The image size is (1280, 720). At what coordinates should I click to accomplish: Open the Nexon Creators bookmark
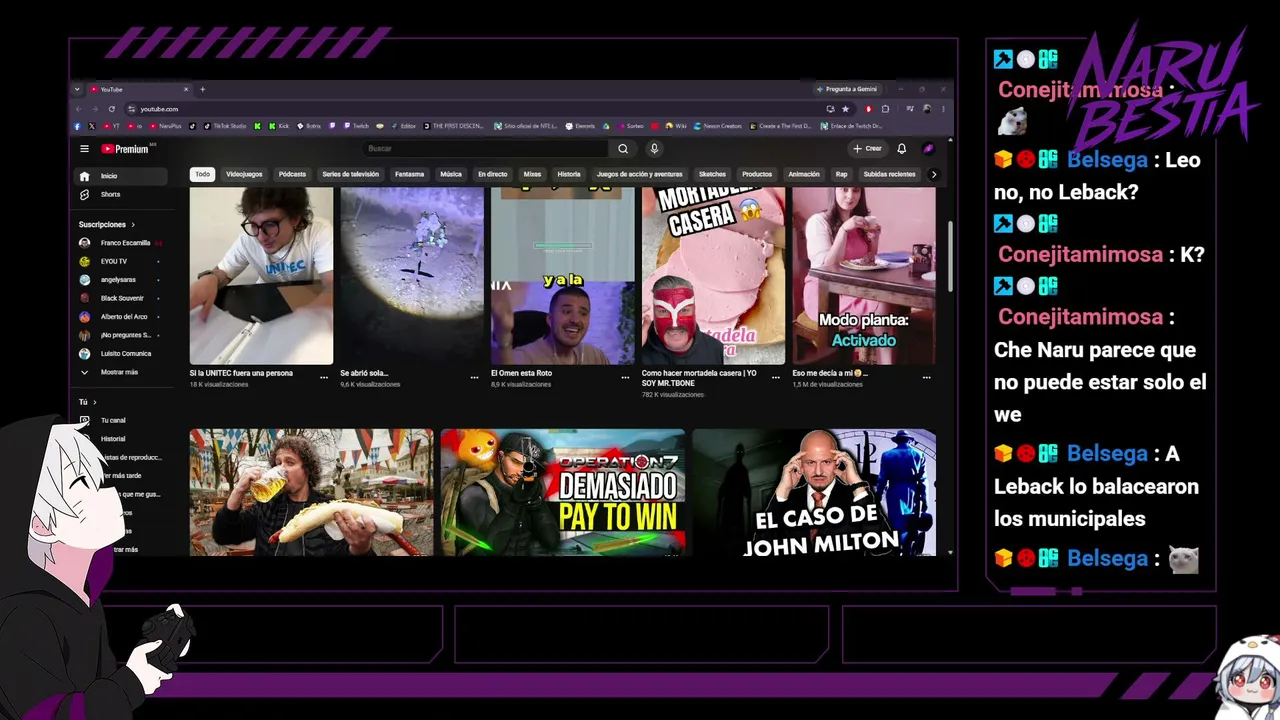point(717,126)
